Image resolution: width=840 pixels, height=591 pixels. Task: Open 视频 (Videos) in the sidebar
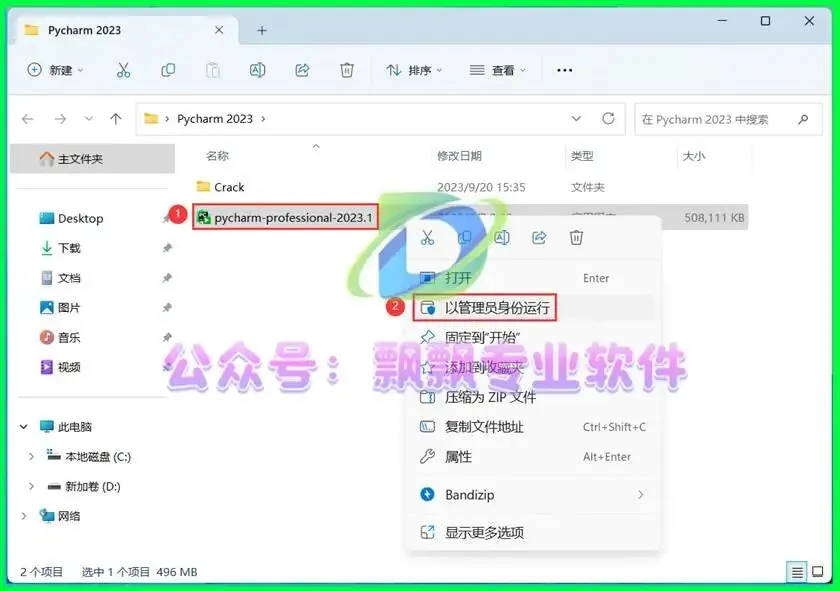pyautogui.click(x=69, y=367)
